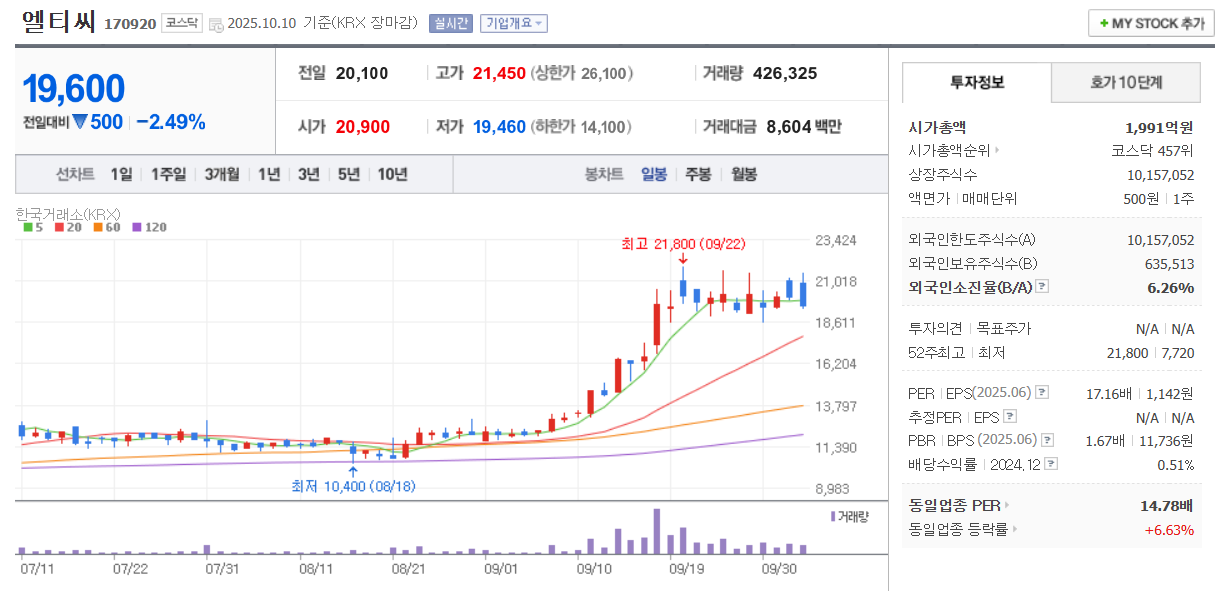The height and width of the screenshot is (591, 1220).
Task: Click the 실시간 badge
Action: pos(450,23)
